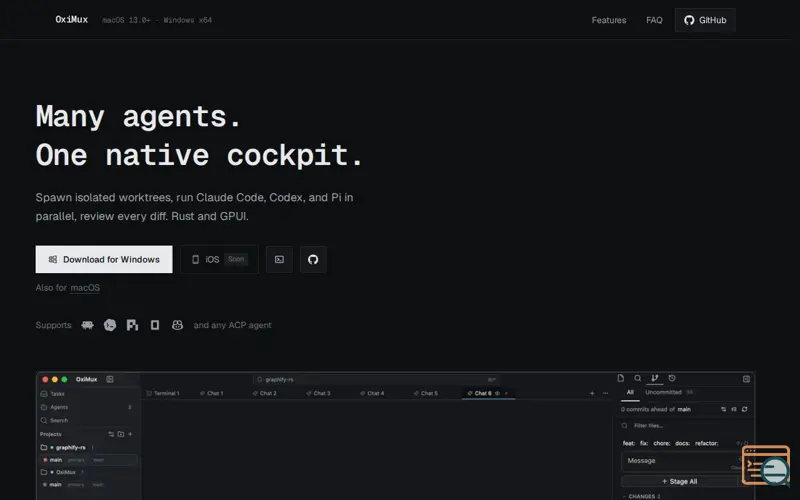The height and width of the screenshot is (500, 800).
Task: Click the GitHub button in the header
Action: tap(705, 20)
